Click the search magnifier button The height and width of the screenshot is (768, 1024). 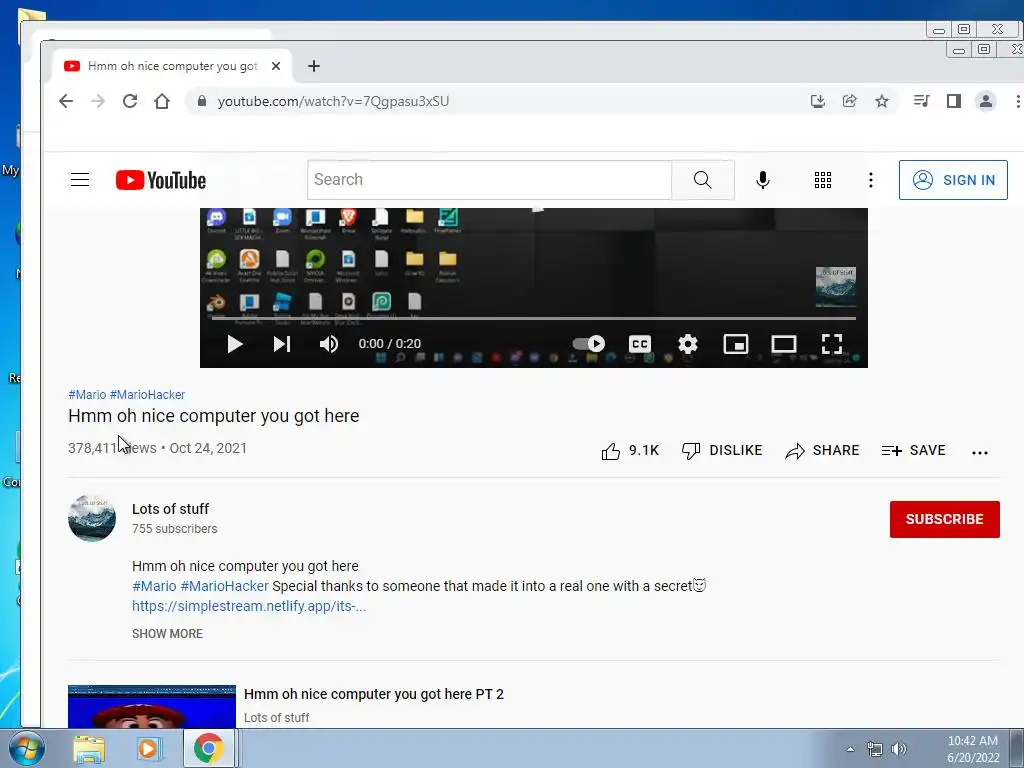pos(703,180)
